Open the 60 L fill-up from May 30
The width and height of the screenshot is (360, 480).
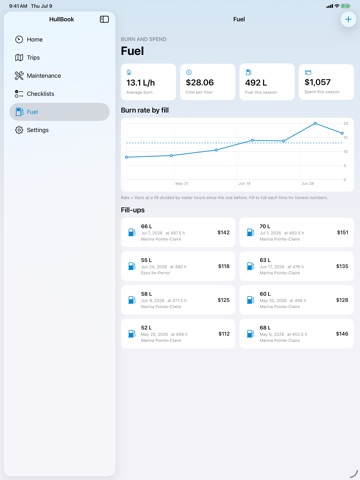tap(297, 300)
